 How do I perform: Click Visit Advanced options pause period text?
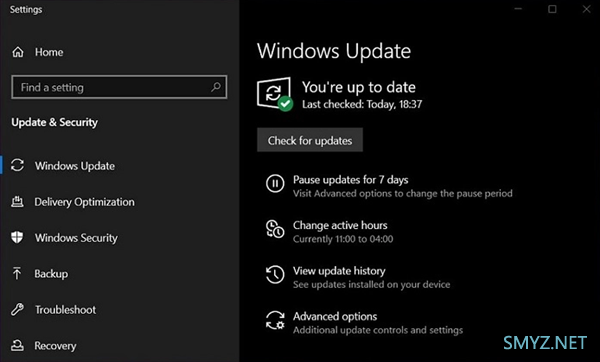click(x=403, y=193)
